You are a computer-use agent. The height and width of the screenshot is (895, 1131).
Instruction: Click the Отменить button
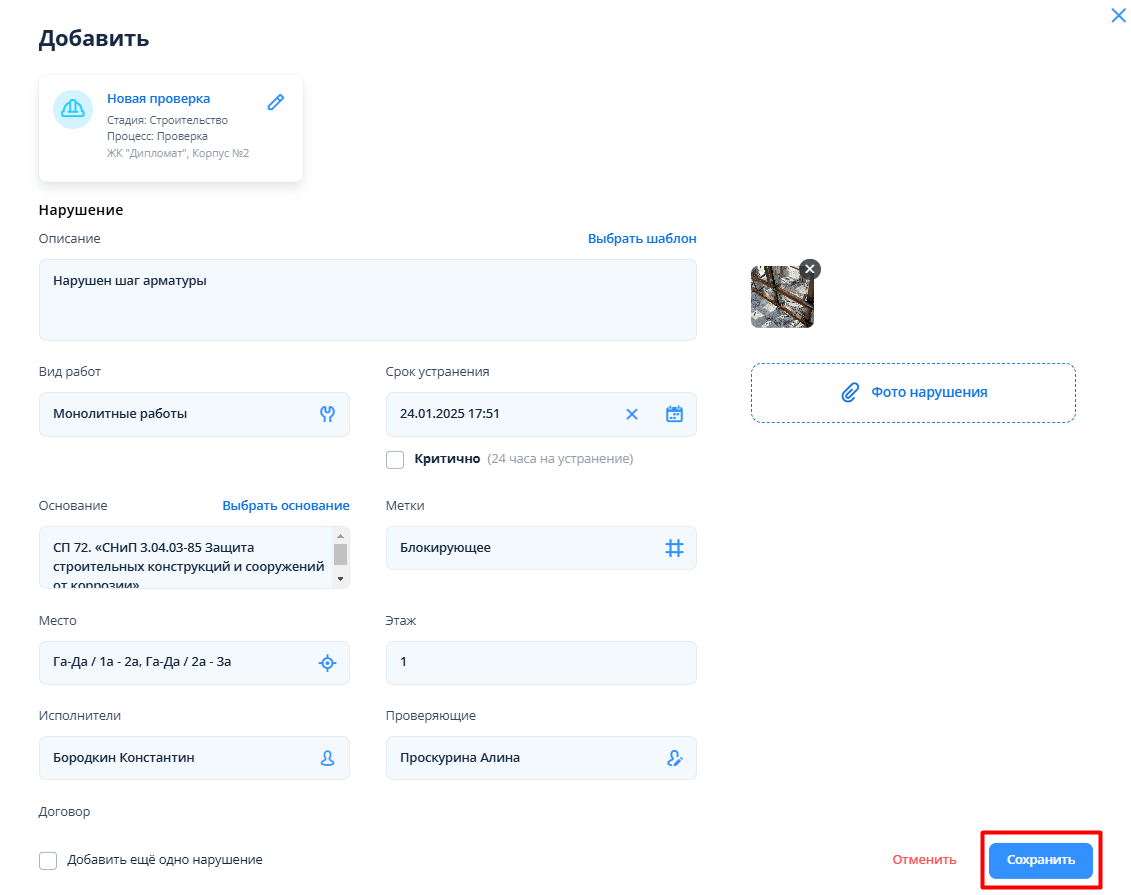pyautogui.click(x=924, y=860)
